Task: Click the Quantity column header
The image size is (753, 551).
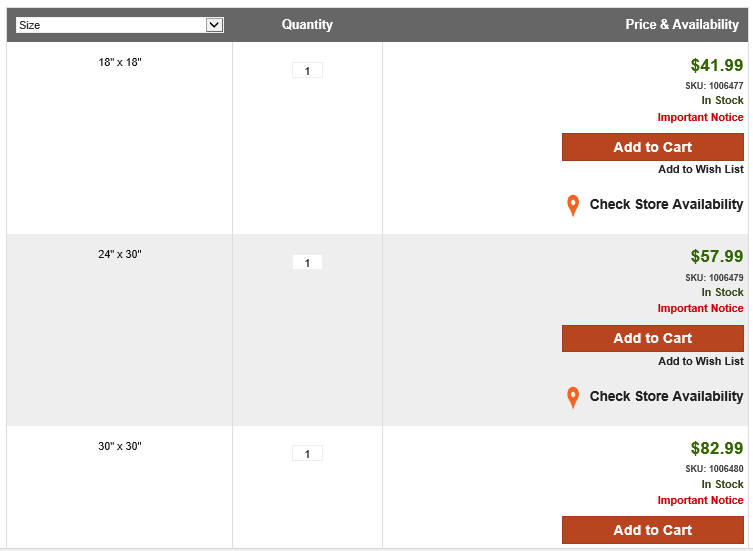Action: click(307, 24)
